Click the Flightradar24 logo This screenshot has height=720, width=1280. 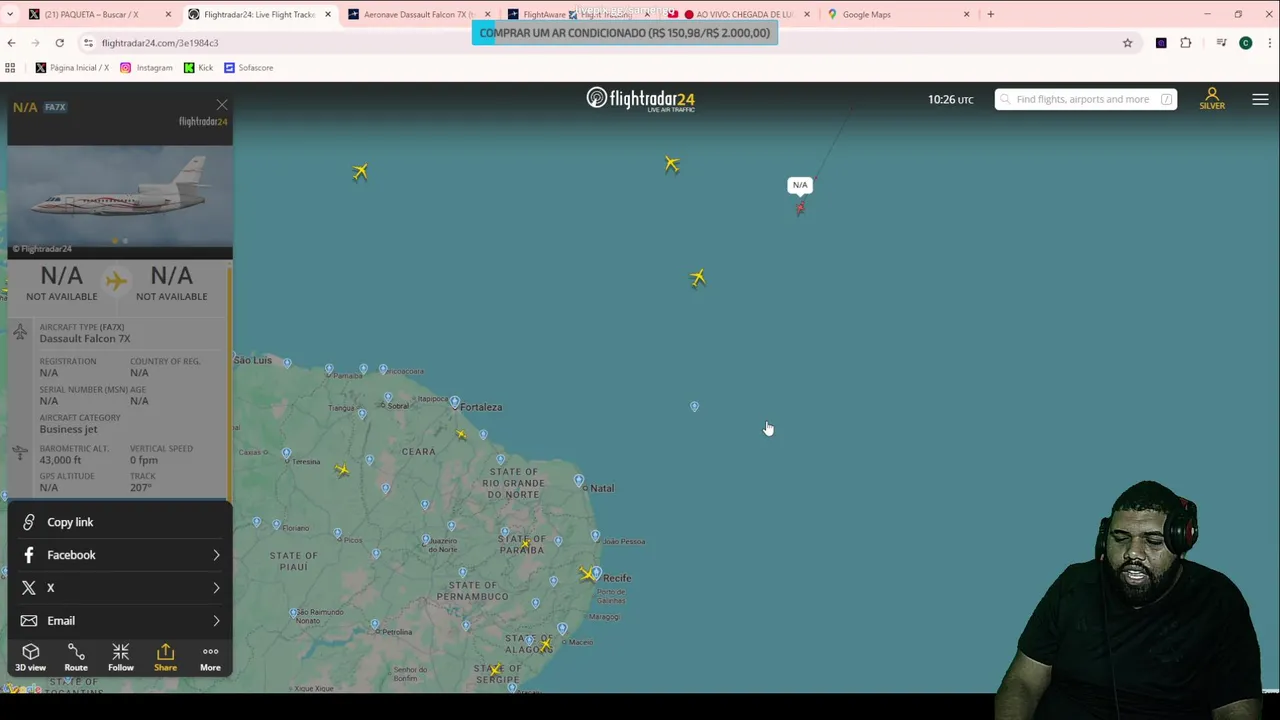pos(640,99)
